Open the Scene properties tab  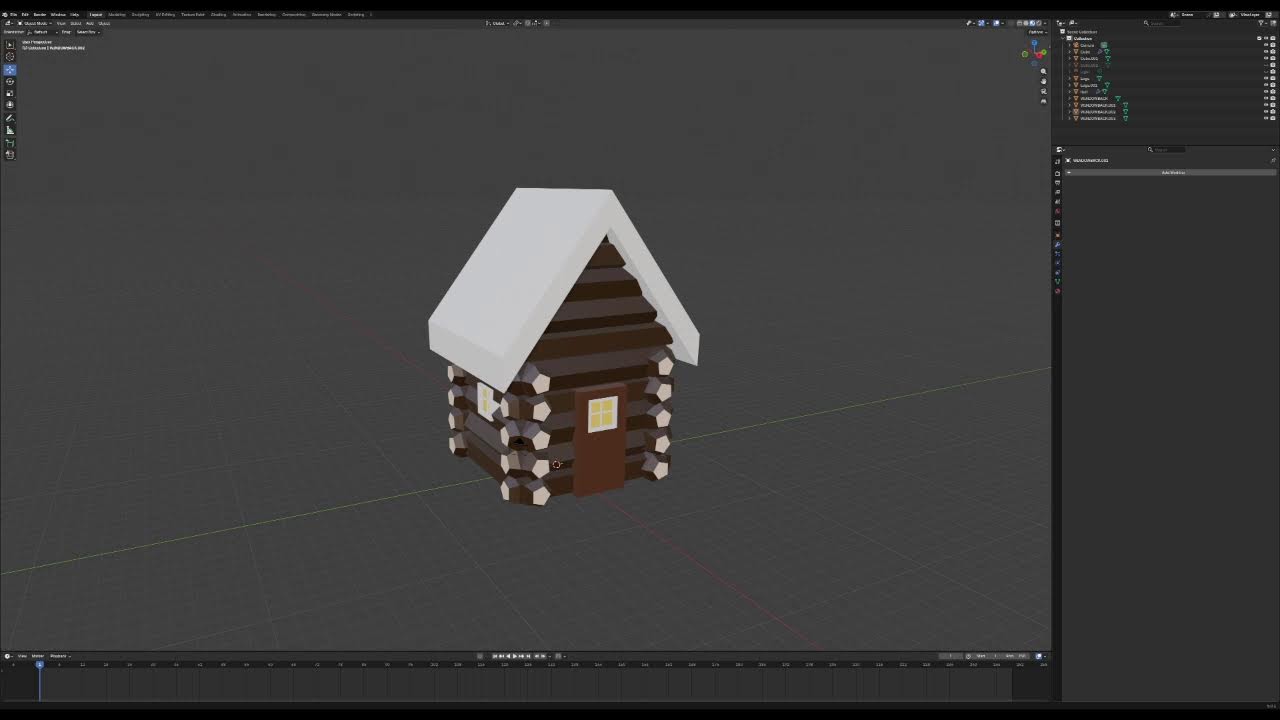click(x=1057, y=201)
